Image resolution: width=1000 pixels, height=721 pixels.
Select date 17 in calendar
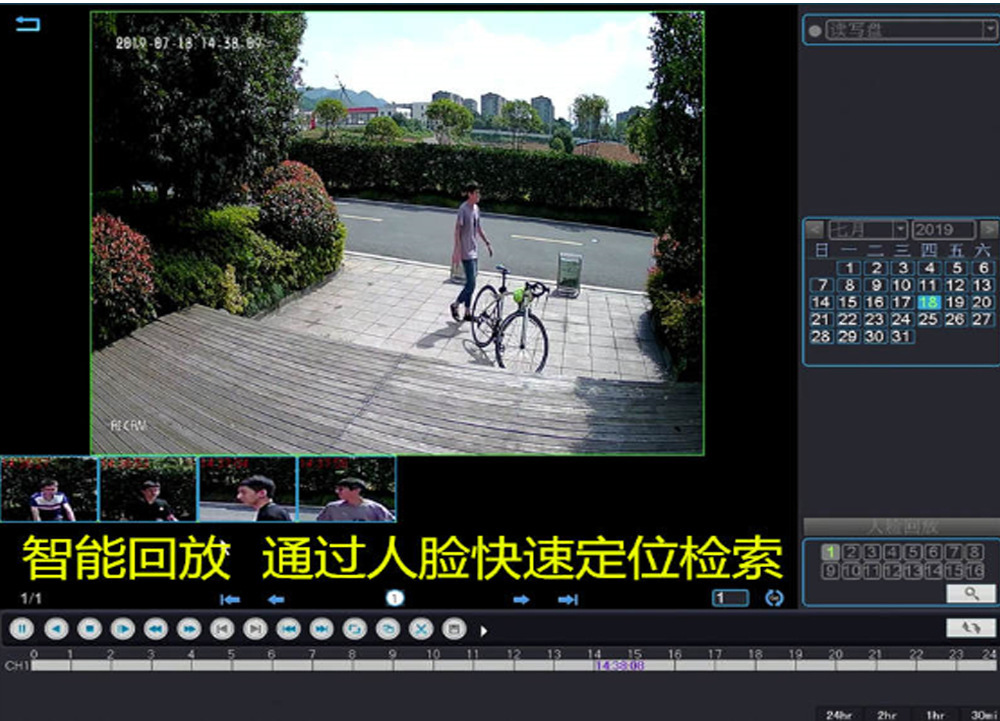901,302
